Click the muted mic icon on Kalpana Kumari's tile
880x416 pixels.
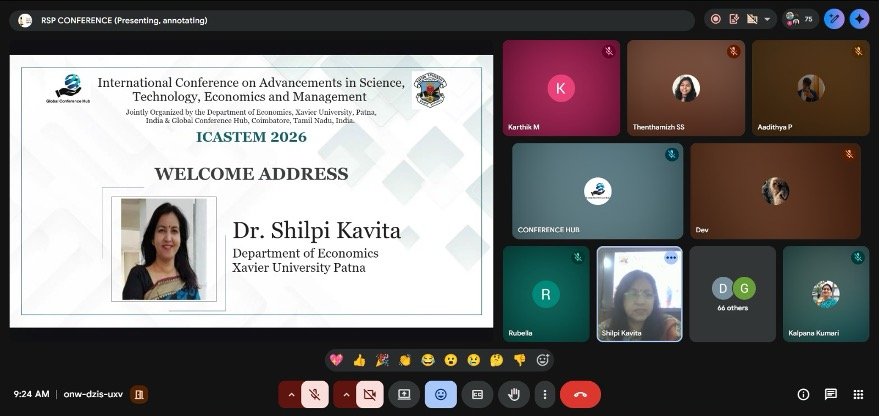click(x=857, y=257)
